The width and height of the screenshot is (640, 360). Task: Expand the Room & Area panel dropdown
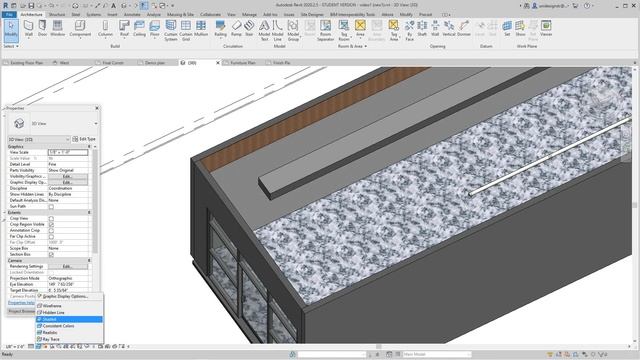click(352, 46)
